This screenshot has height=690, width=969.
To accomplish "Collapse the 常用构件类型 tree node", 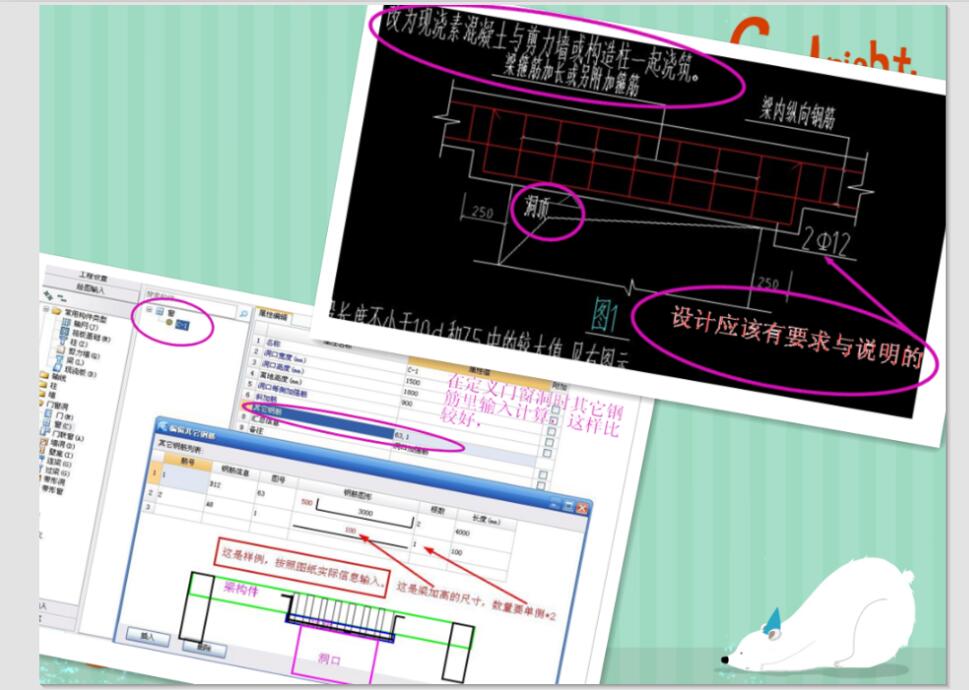I will [x=46, y=309].
